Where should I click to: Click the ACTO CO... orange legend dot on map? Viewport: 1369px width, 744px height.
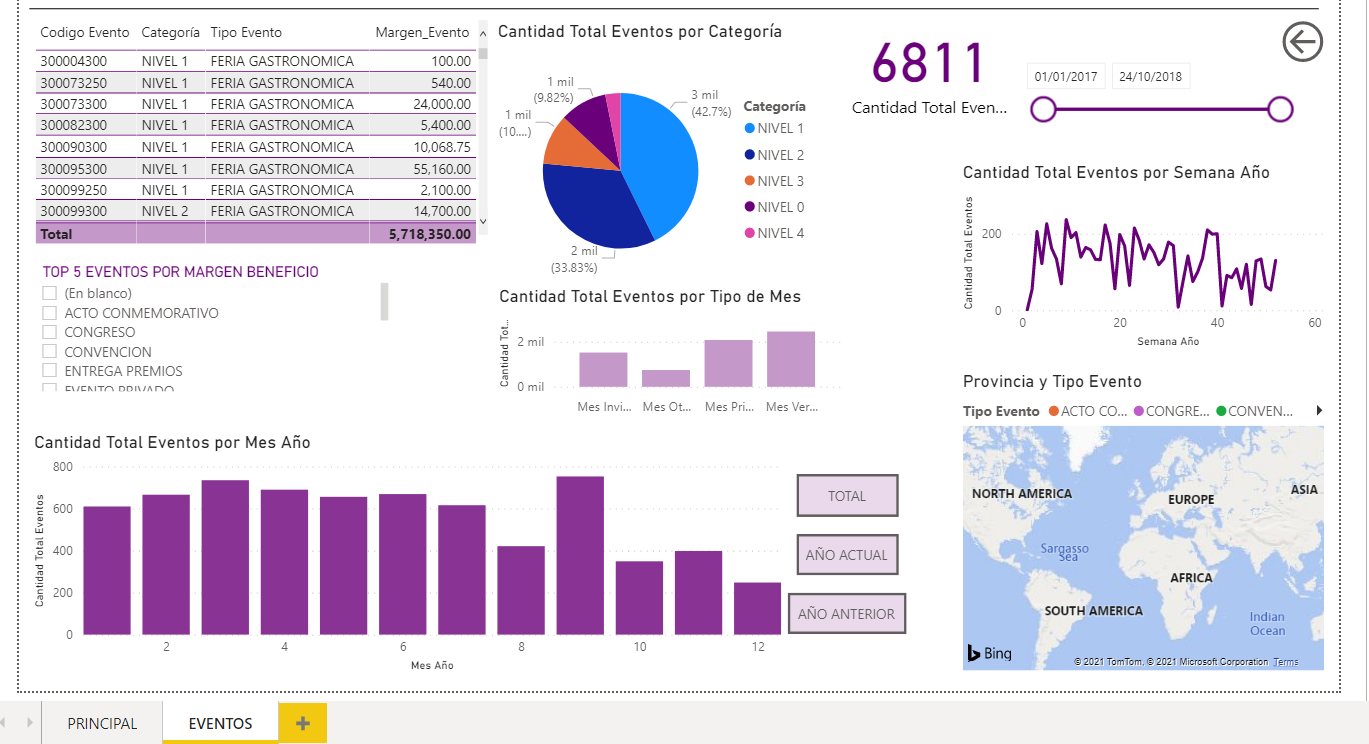point(1053,411)
